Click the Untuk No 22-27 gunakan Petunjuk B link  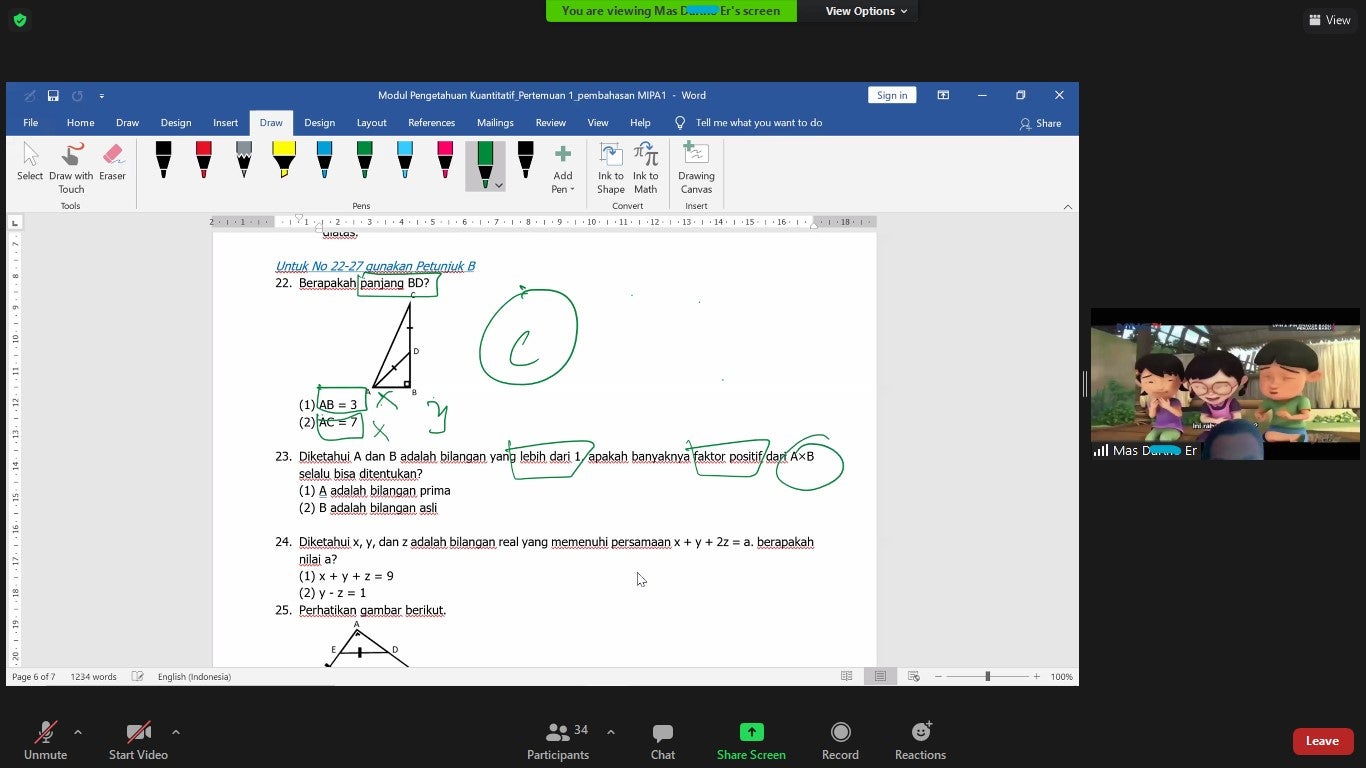(375, 266)
